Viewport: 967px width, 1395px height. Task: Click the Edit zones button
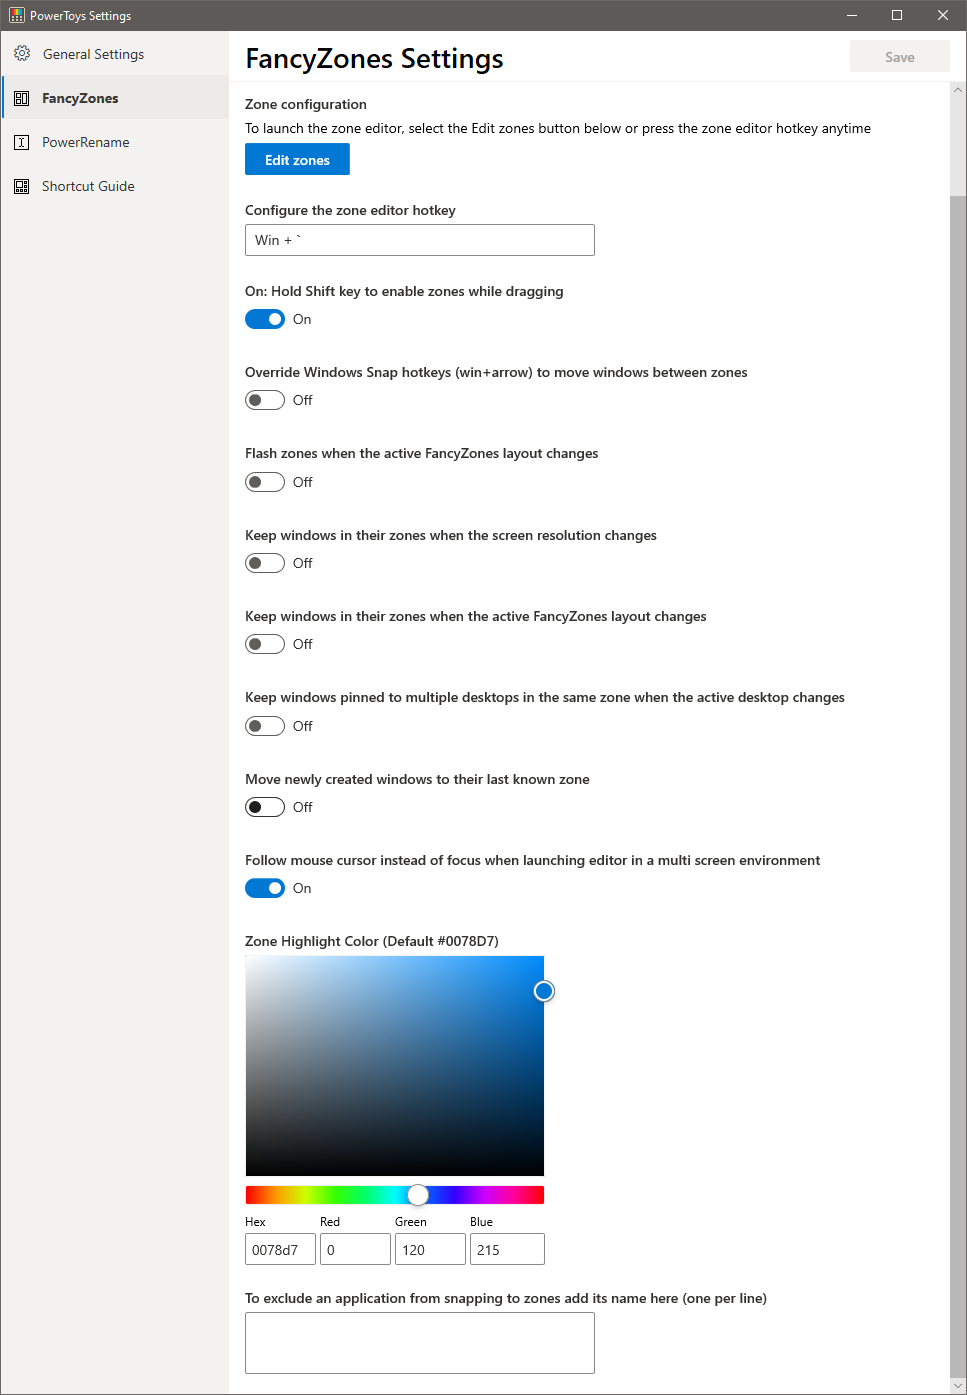296,159
